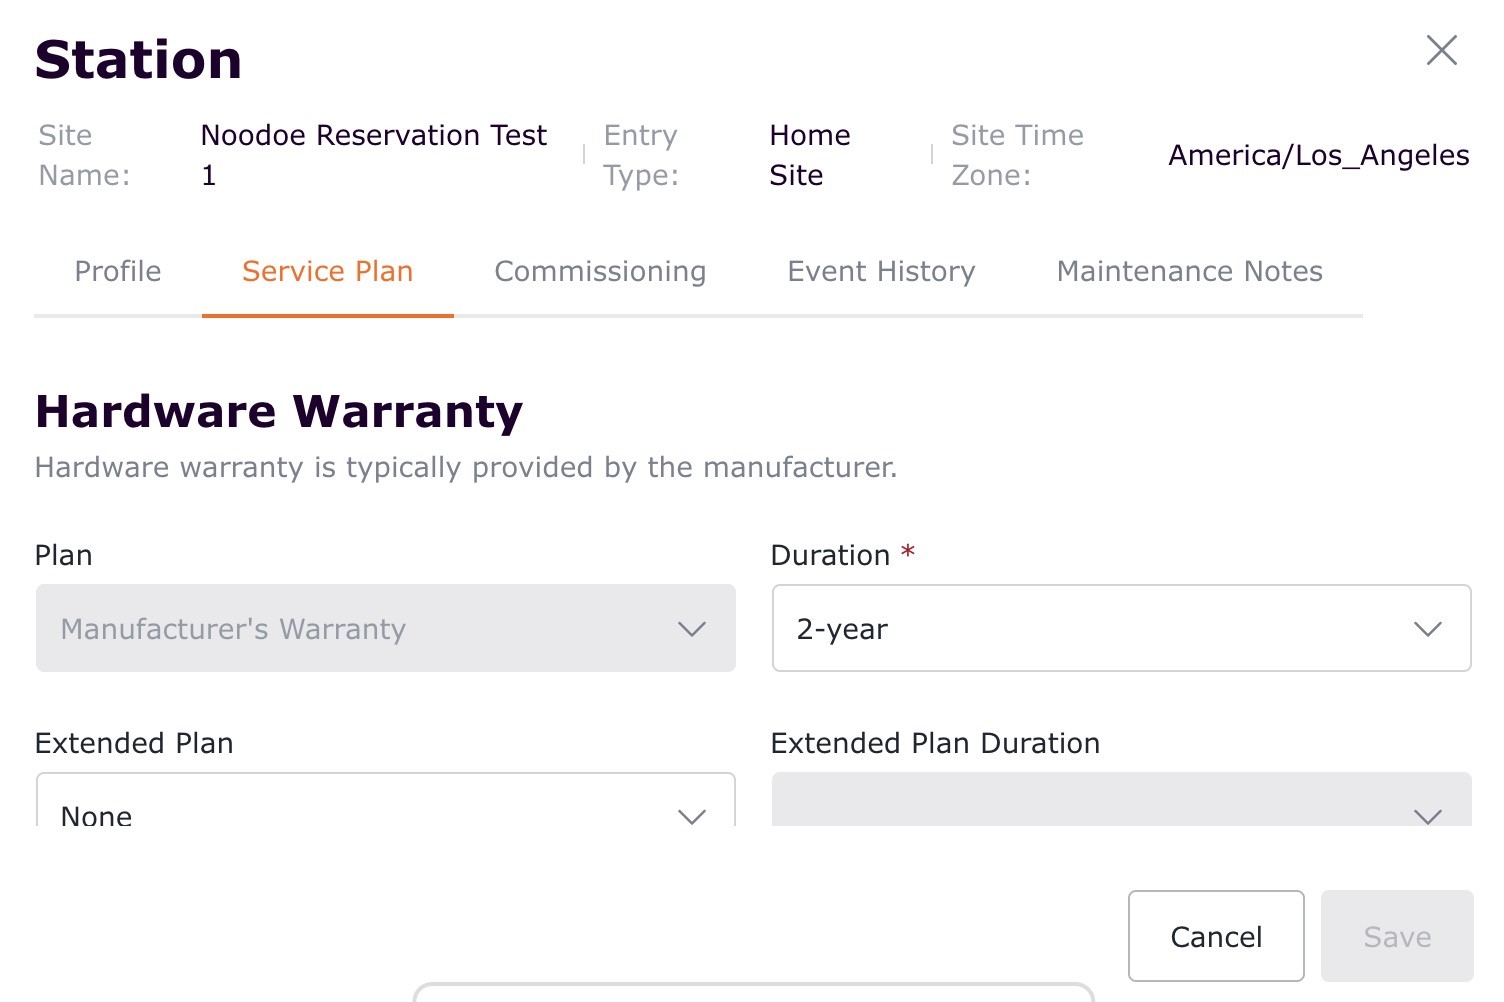Click the Save button
Screen dimensions: 1504x1002
(1396, 936)
